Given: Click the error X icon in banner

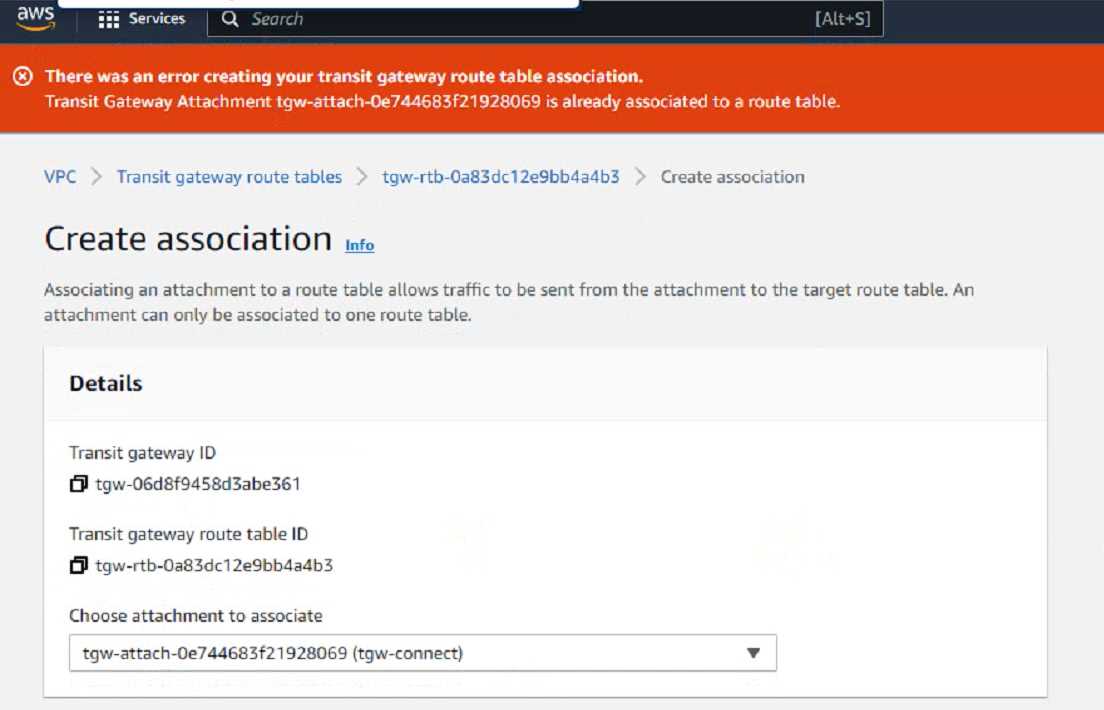Looking at the screenshot, I should click(23, 77).
